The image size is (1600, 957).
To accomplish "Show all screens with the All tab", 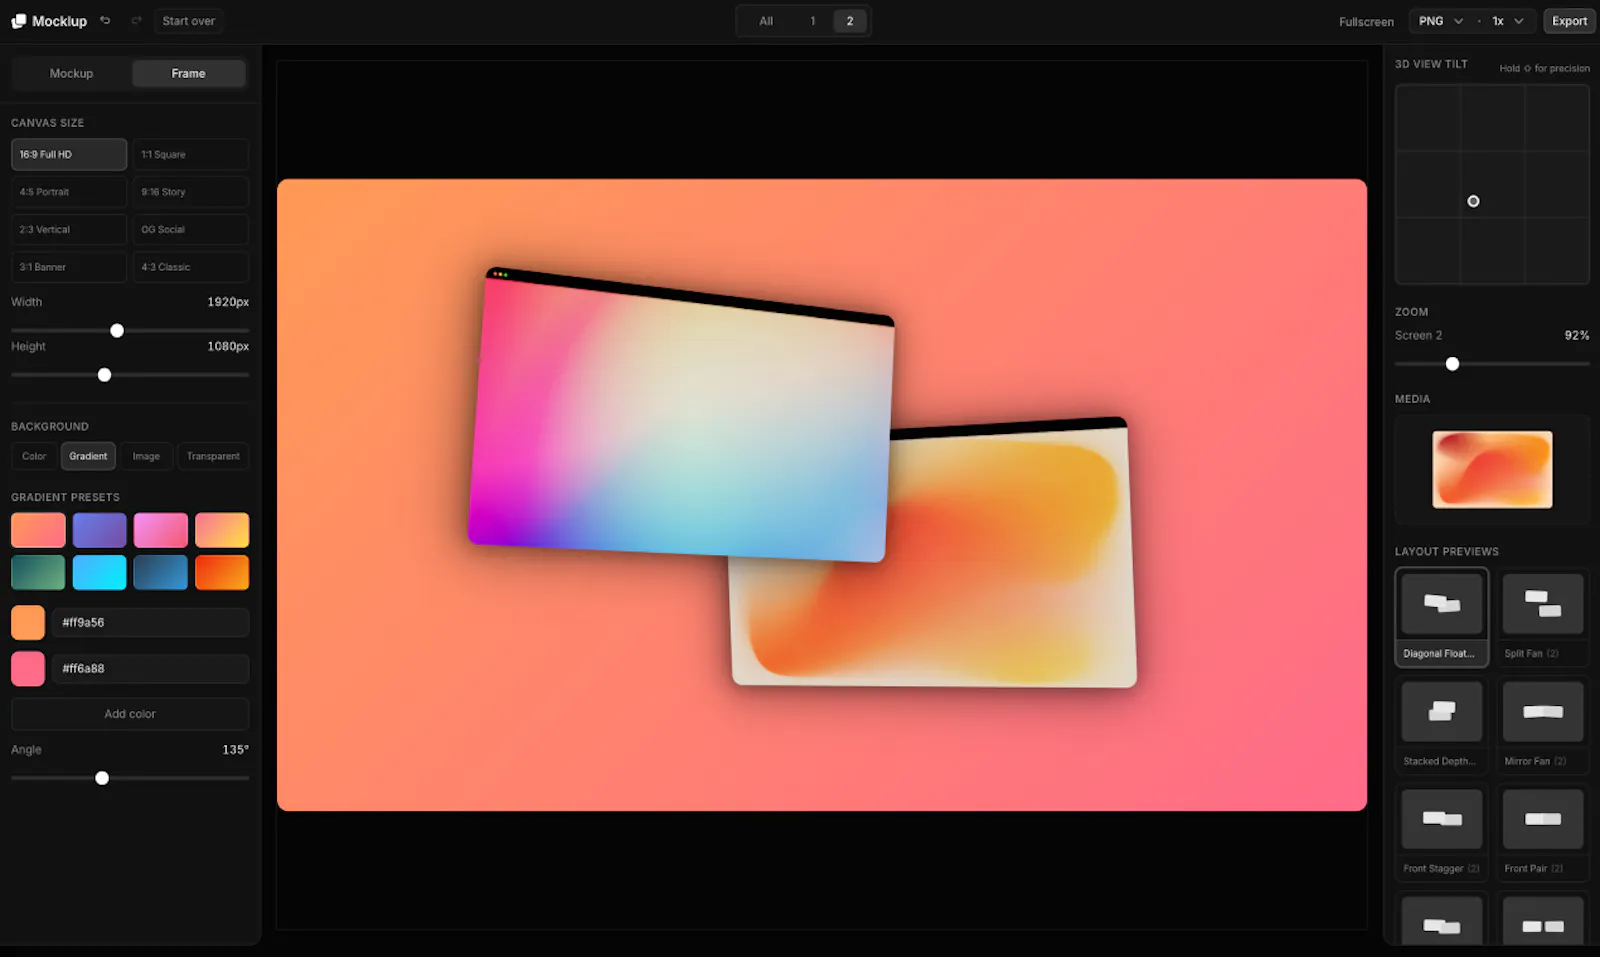I will (766, 21).
